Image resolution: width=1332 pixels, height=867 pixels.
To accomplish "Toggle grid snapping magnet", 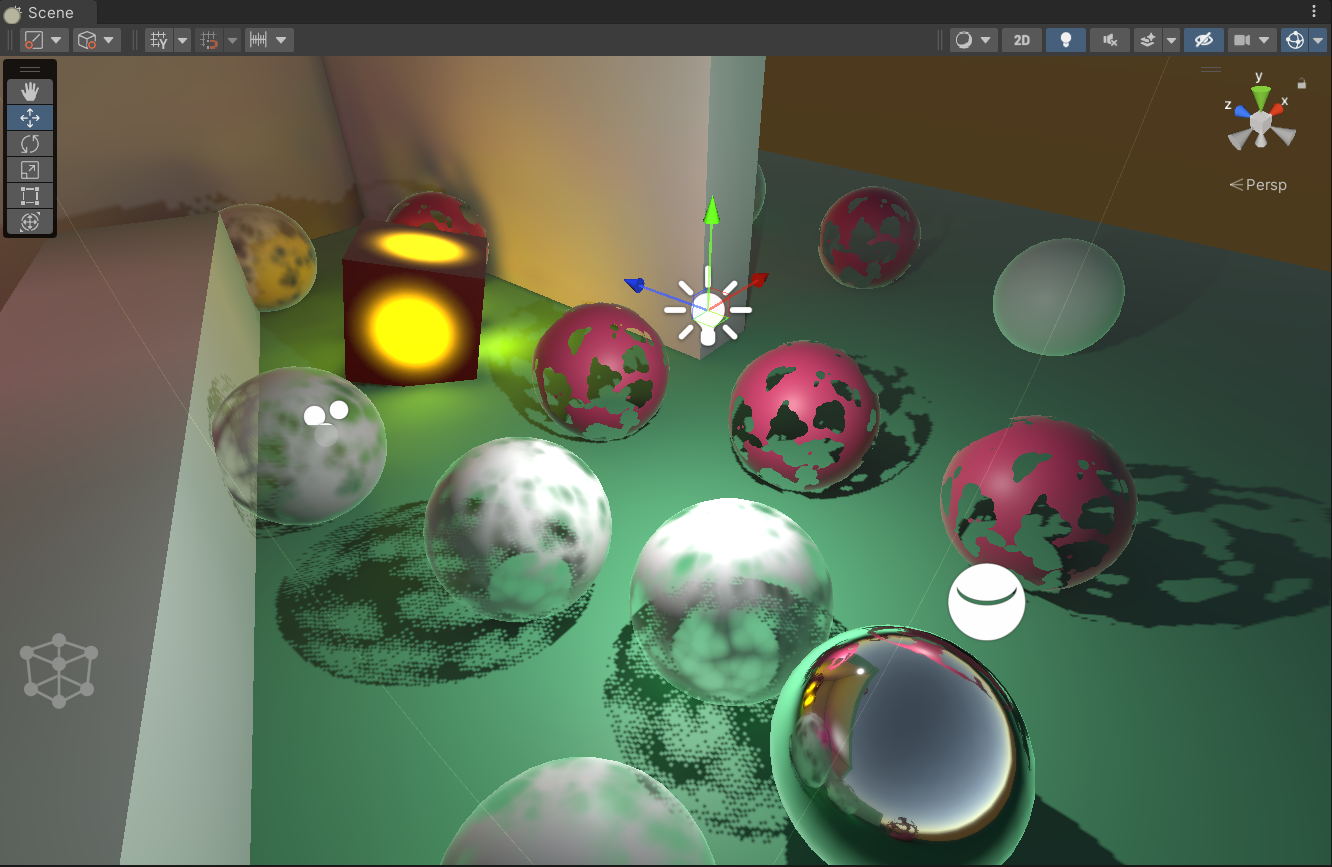I will (209, 40).
